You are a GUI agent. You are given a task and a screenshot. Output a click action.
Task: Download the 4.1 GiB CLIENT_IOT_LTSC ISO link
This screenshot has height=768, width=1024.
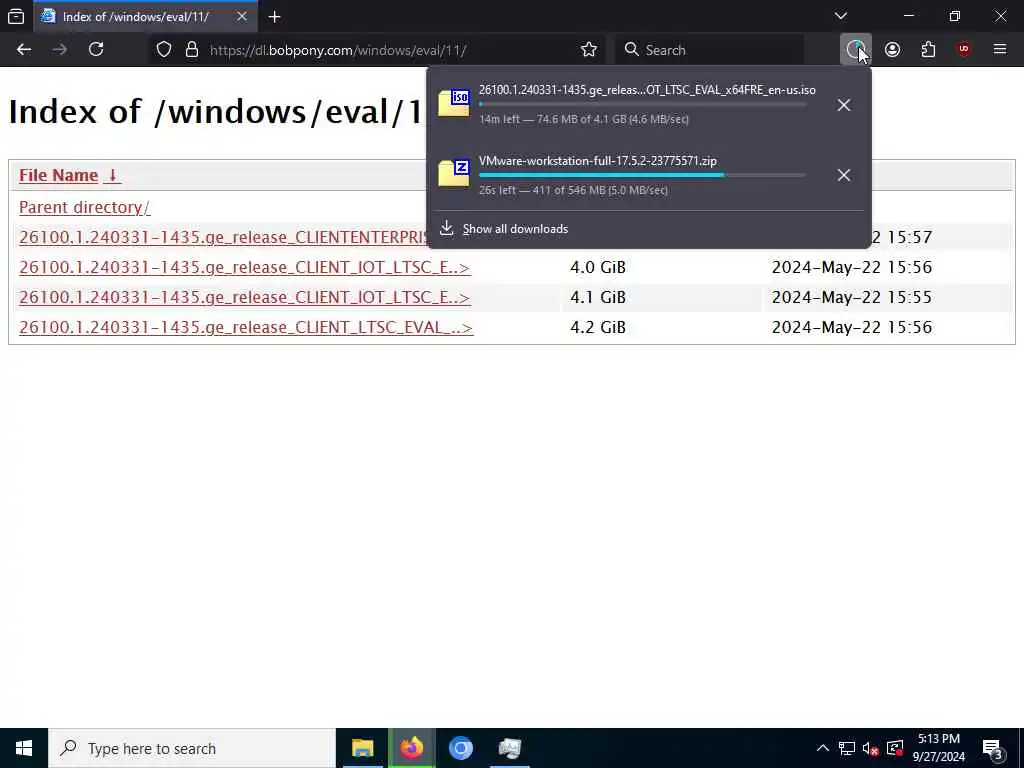tap(244, 298)
